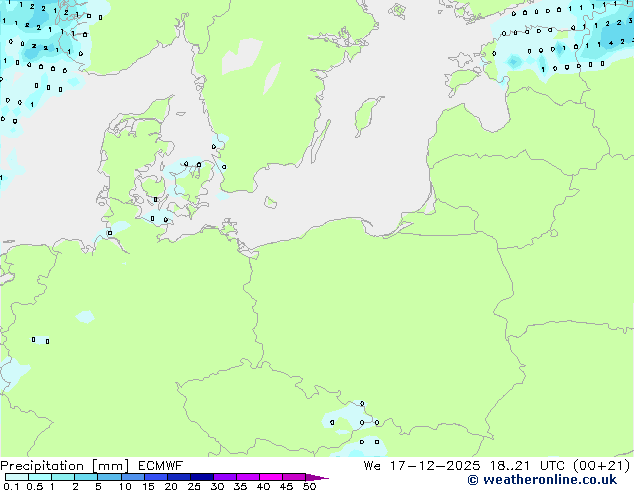
Task: Click the '45' scale label
Action: pos(286,486)
